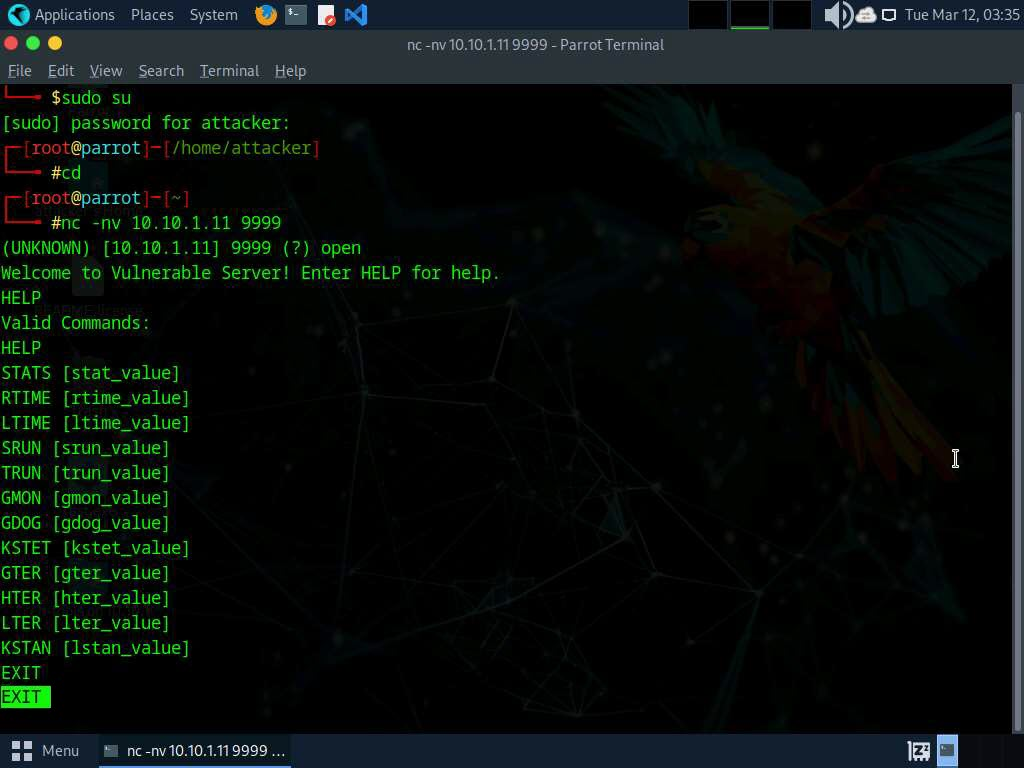Expand the System menu

pos(213,15)
